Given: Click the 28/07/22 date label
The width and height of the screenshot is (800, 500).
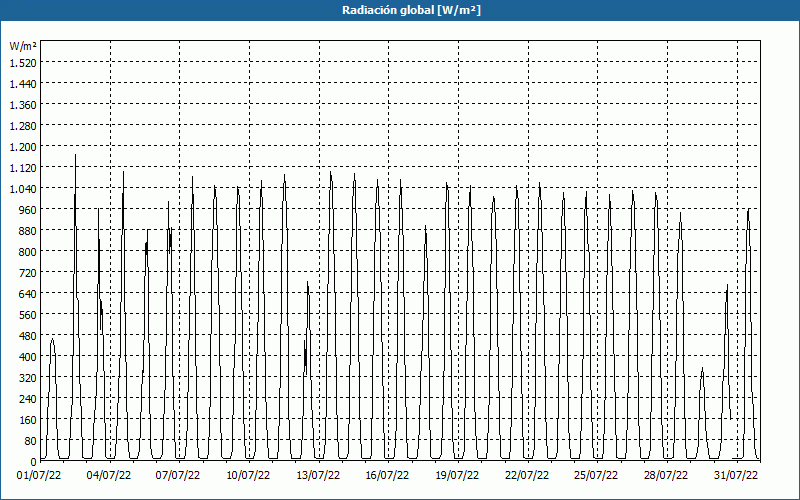Looking at the screenshot, I should [666, 476].
